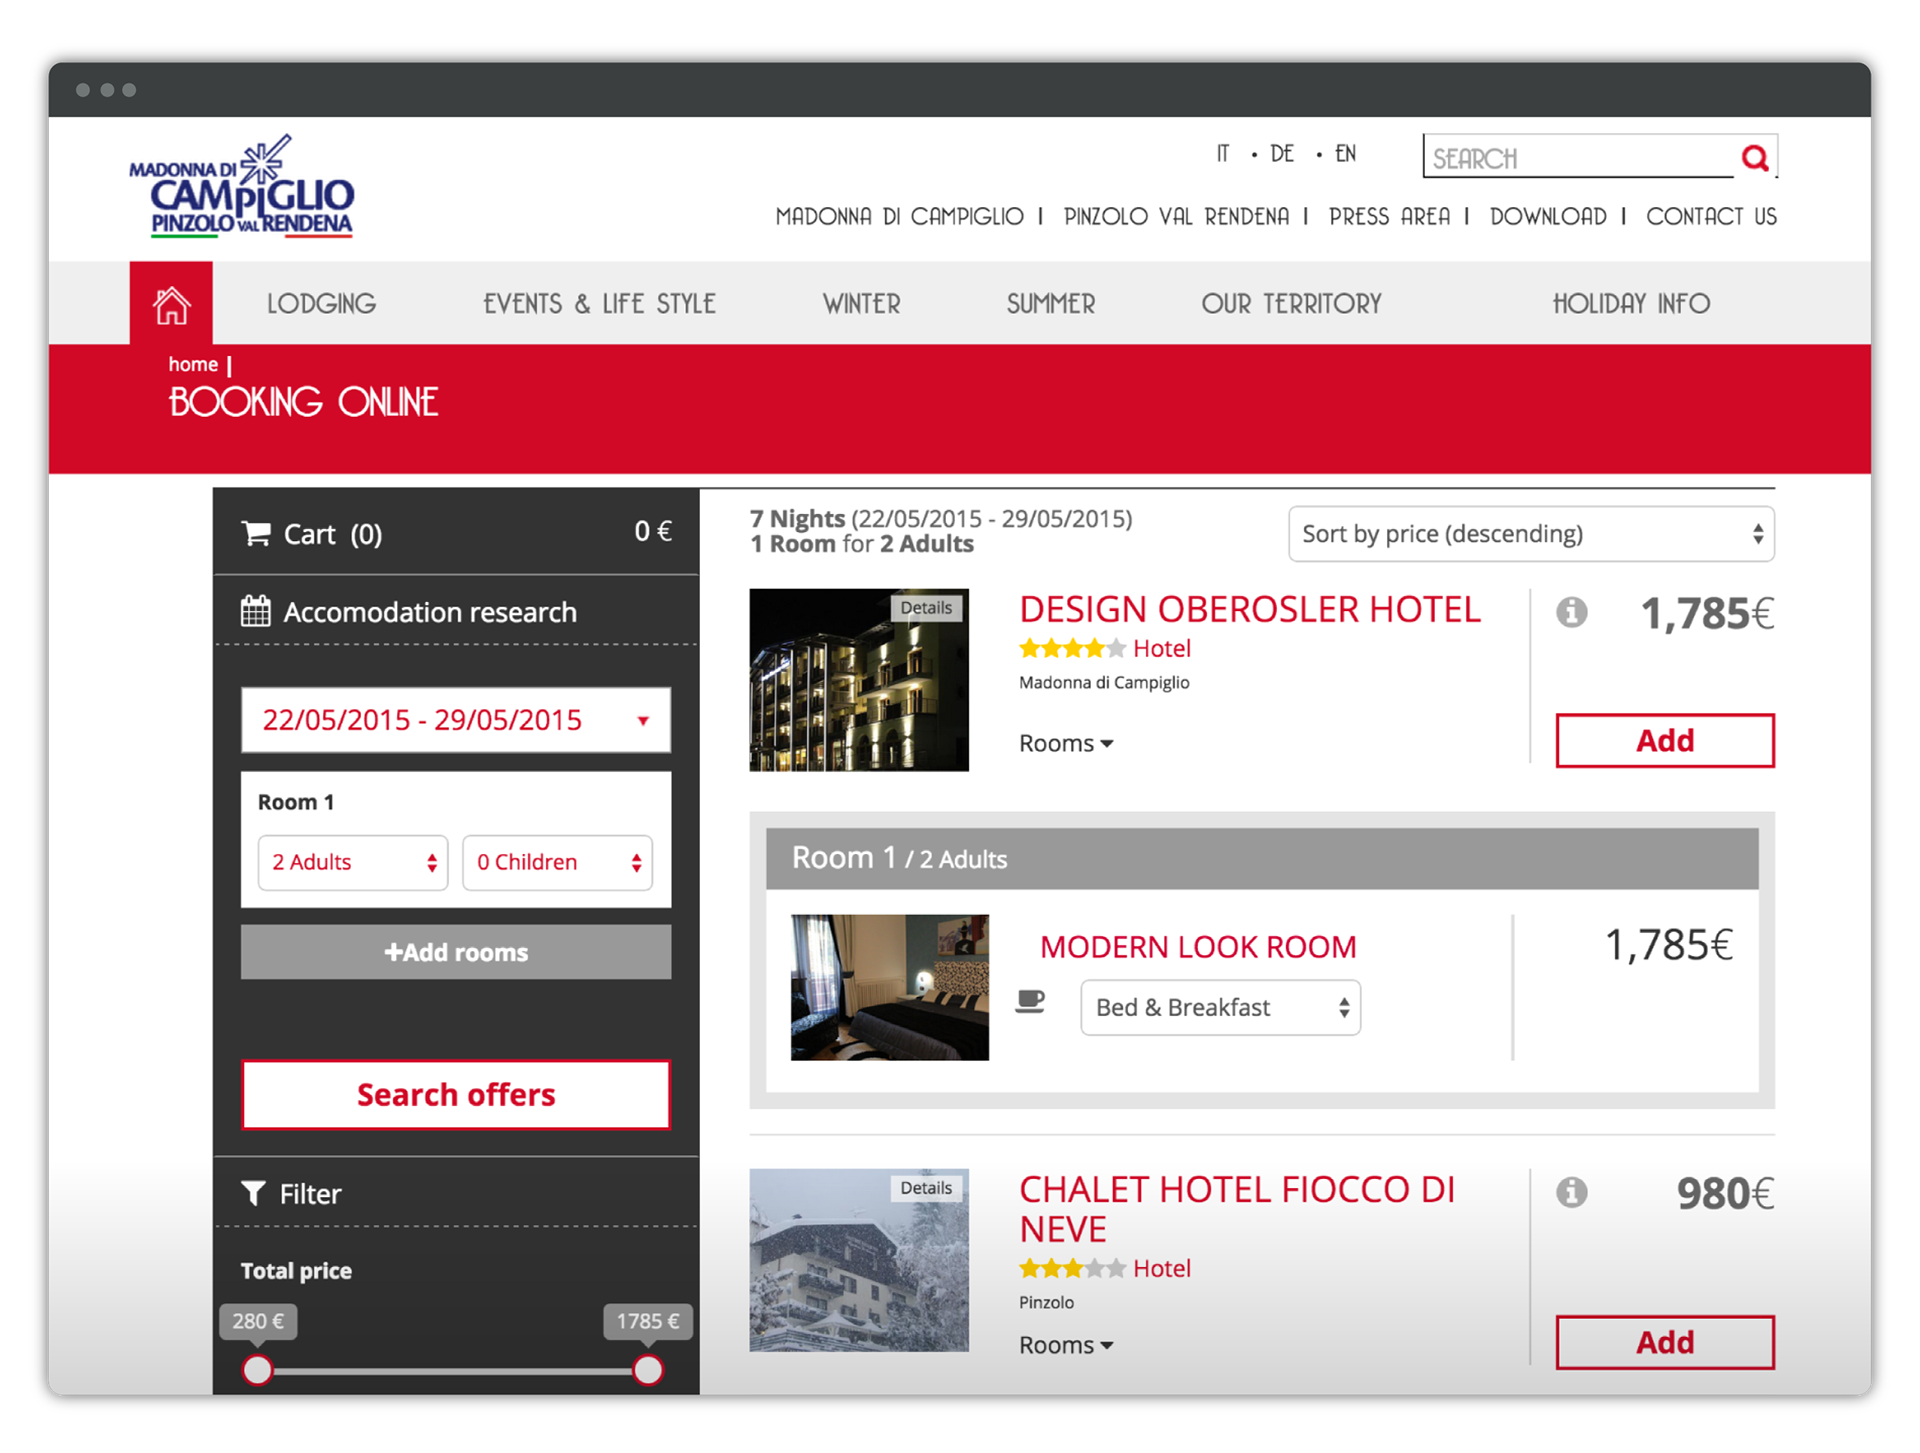Open the shopping cart icon

click(256, 534)
